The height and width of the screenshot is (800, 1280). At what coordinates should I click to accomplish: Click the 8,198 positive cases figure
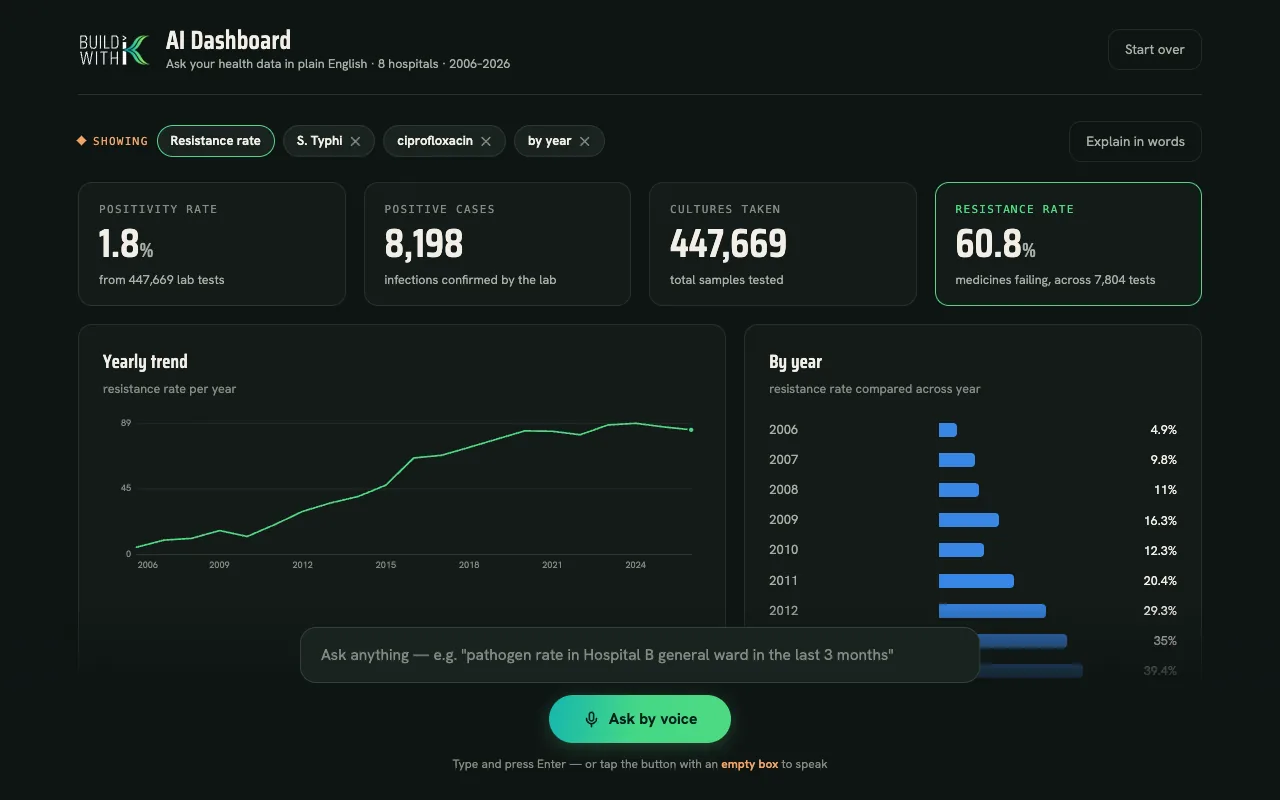[424, 244]
